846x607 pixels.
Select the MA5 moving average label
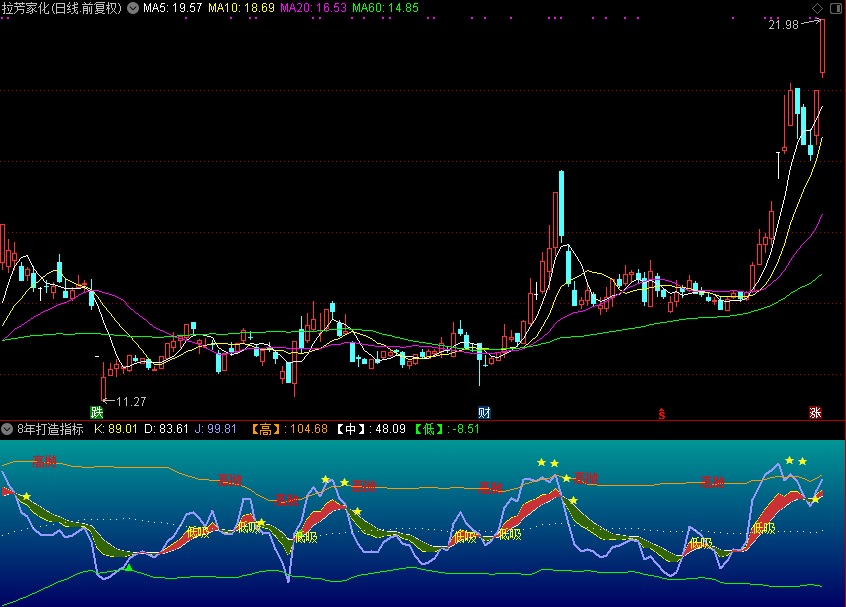click(173, 8)
